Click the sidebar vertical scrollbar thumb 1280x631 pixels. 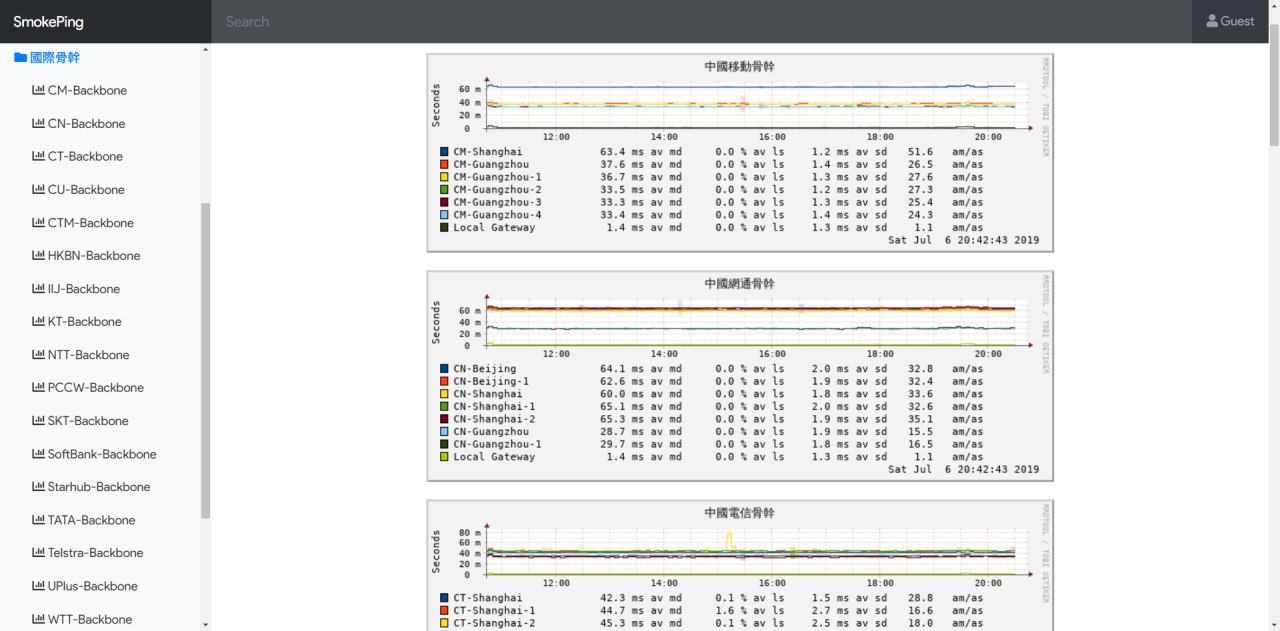pyautogui.click(x=206, y=360)
